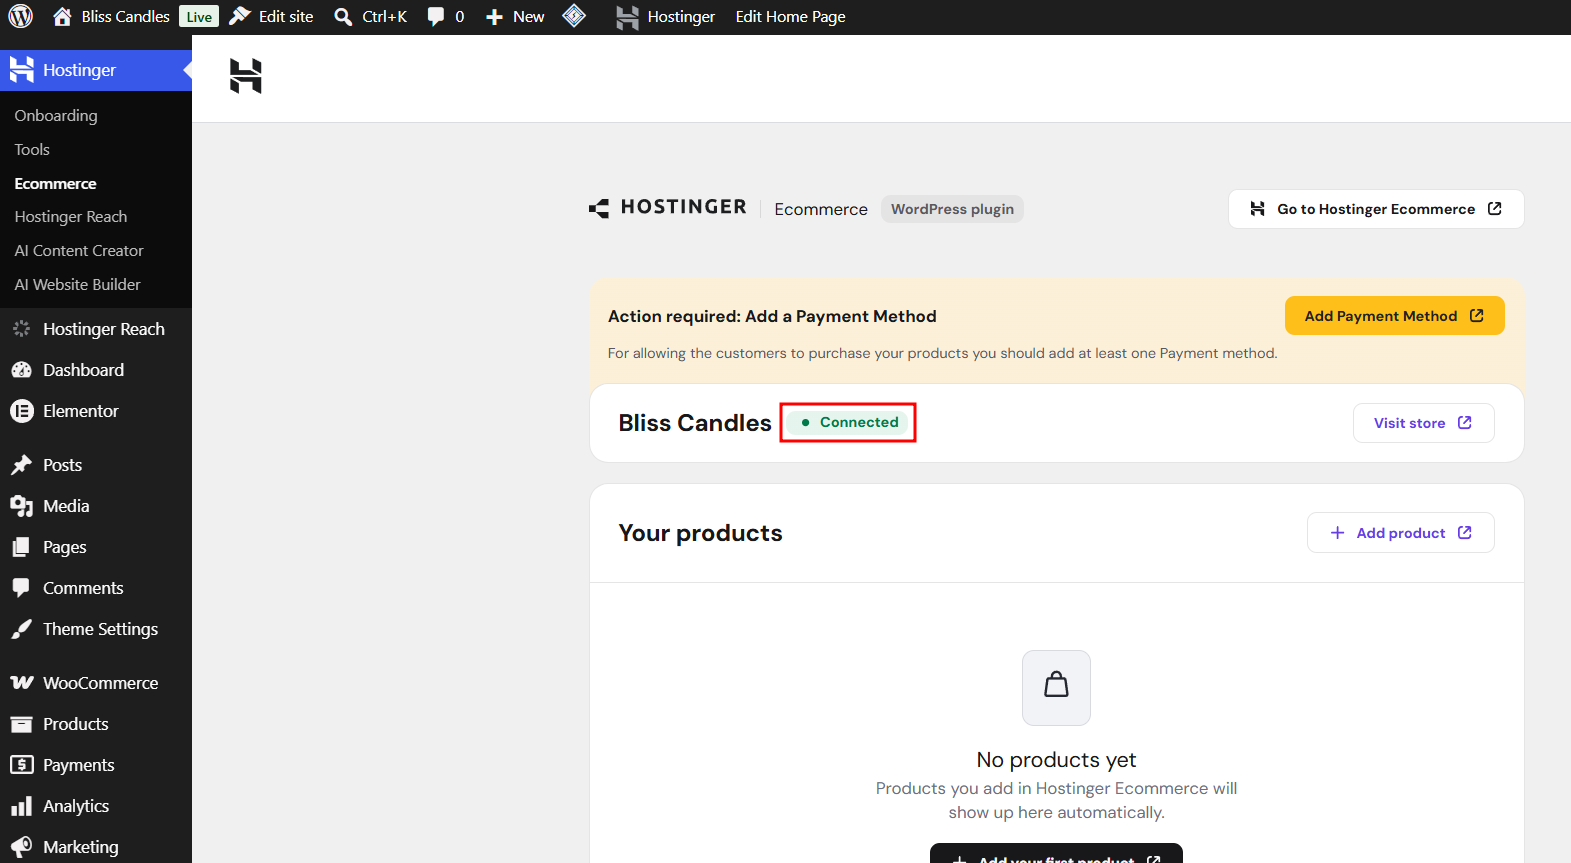Click the Dashboard gauge icon
Viewport: 1571px width, 863px height.
[x=21, y=370]
